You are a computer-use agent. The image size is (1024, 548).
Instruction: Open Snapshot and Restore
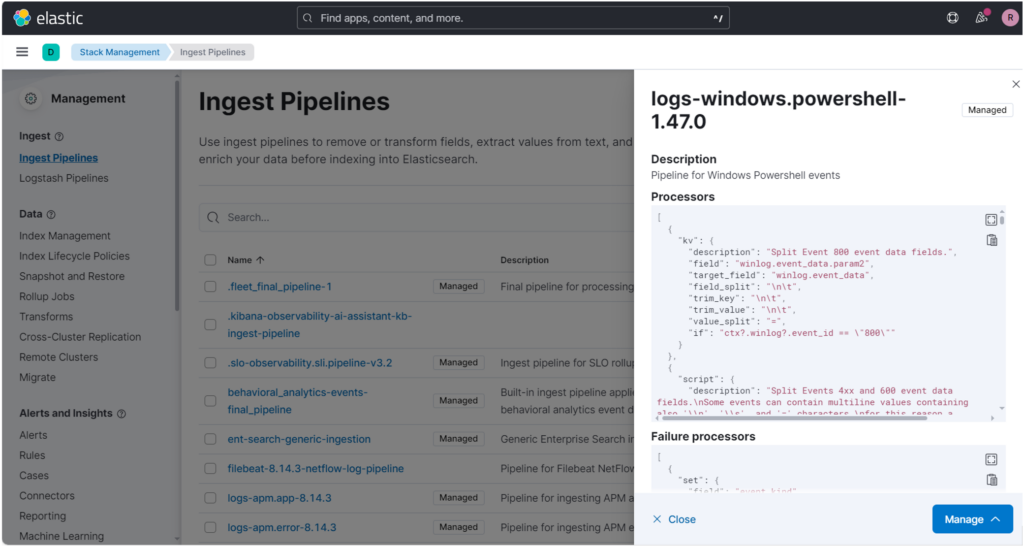click(x=72, y=276)
